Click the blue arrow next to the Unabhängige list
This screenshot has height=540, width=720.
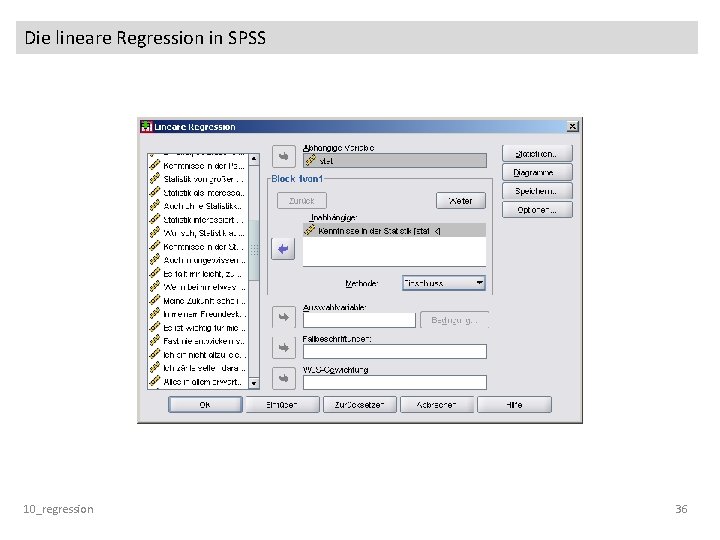click(283, 249)
